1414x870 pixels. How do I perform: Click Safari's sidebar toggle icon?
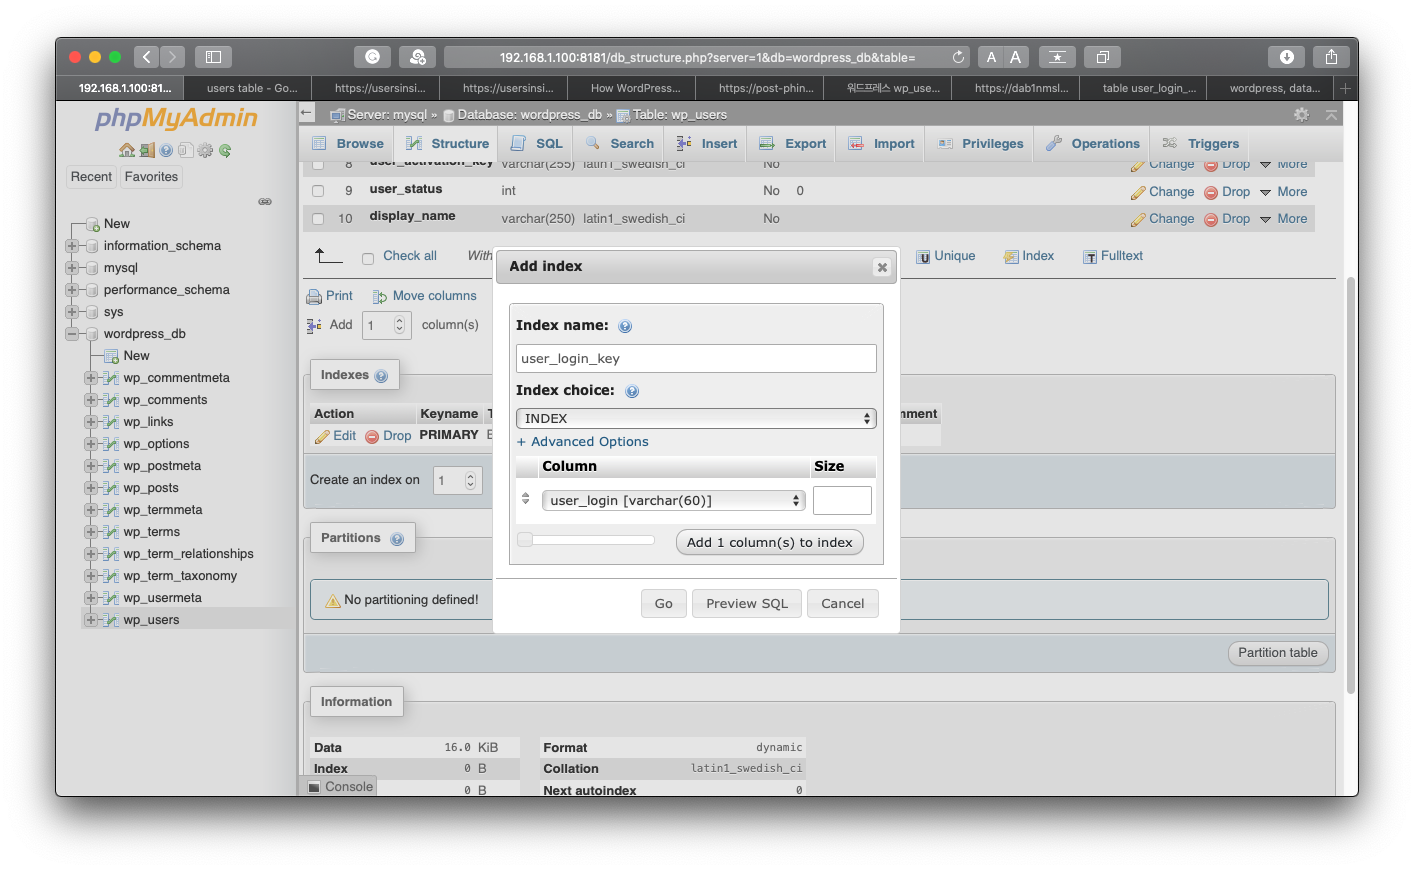click(x=213, y=57)
